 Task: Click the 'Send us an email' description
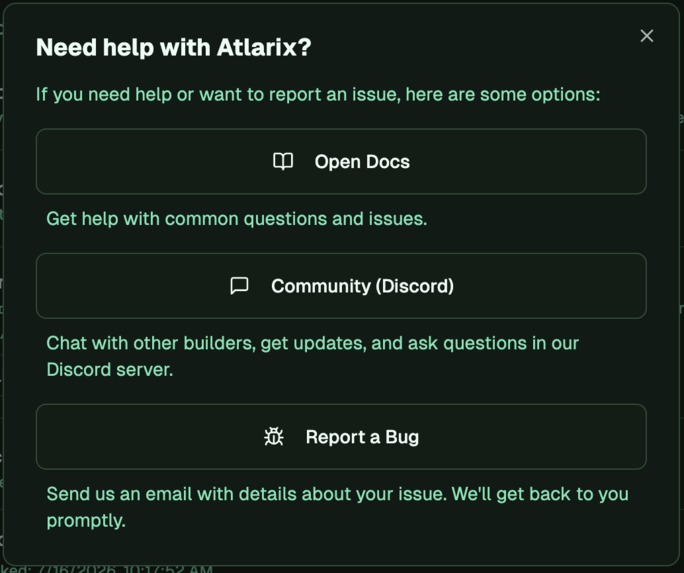coord(338,507)
